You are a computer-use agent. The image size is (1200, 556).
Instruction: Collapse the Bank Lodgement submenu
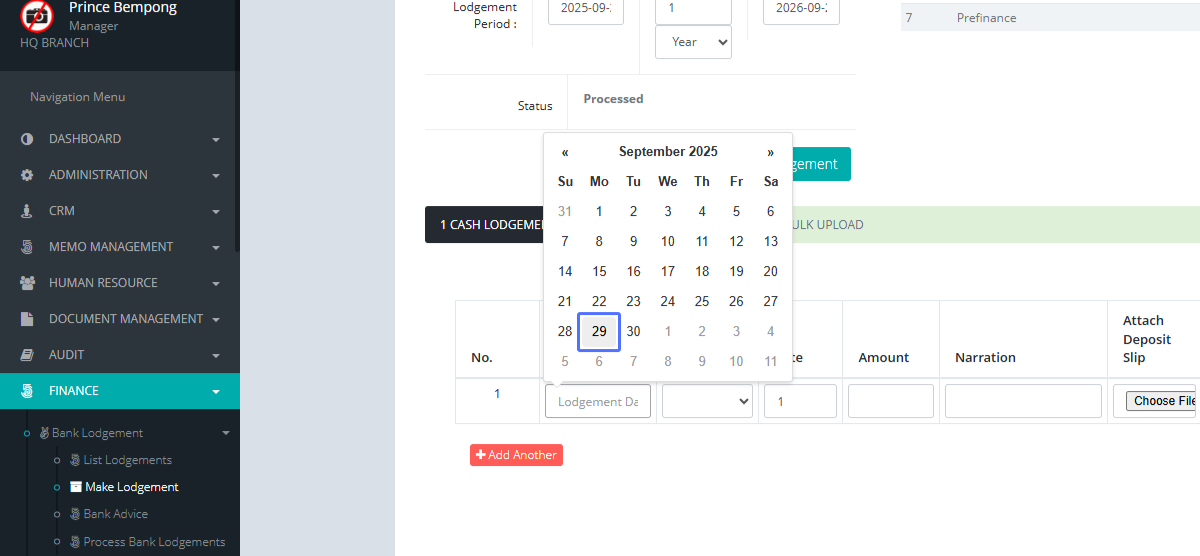pos(225,433)
